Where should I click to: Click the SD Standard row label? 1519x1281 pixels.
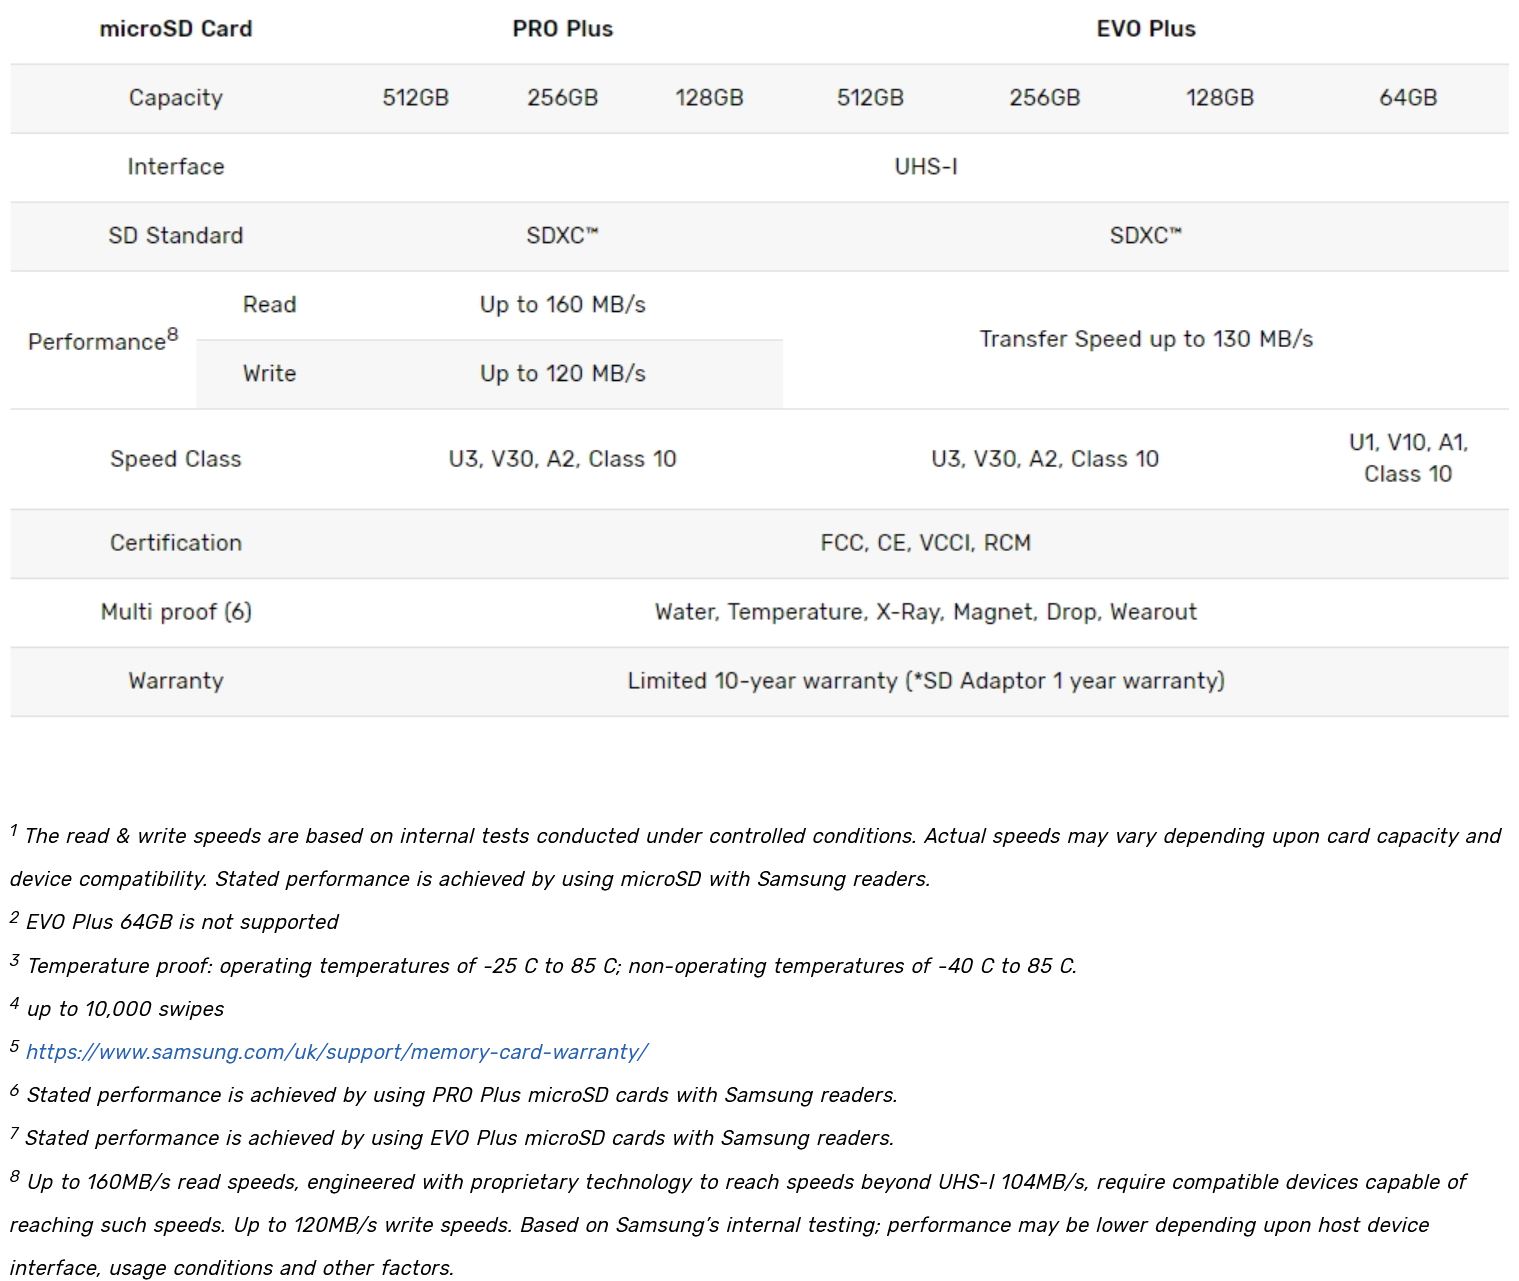pos(176,236)
